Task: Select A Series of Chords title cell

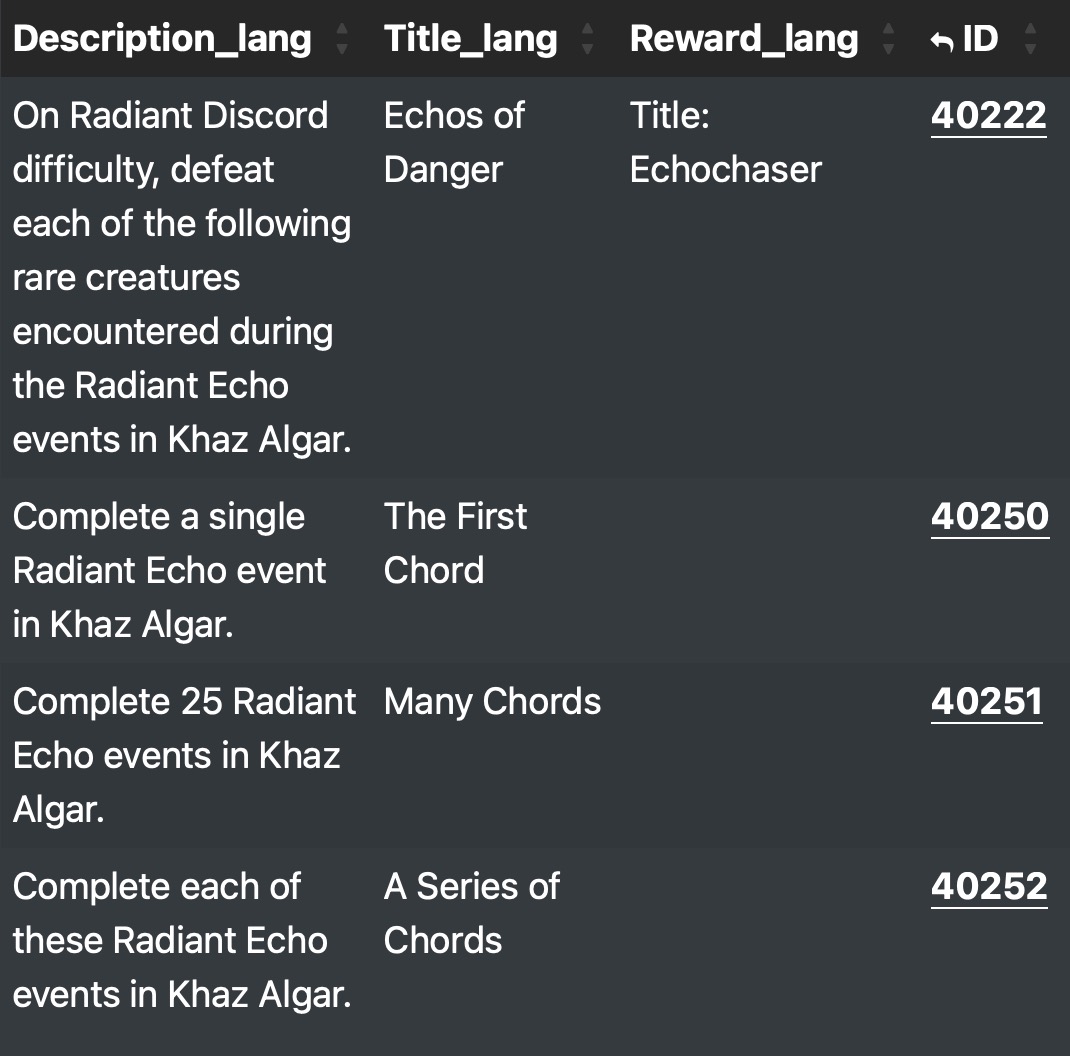Action: (x=472, y=914)
